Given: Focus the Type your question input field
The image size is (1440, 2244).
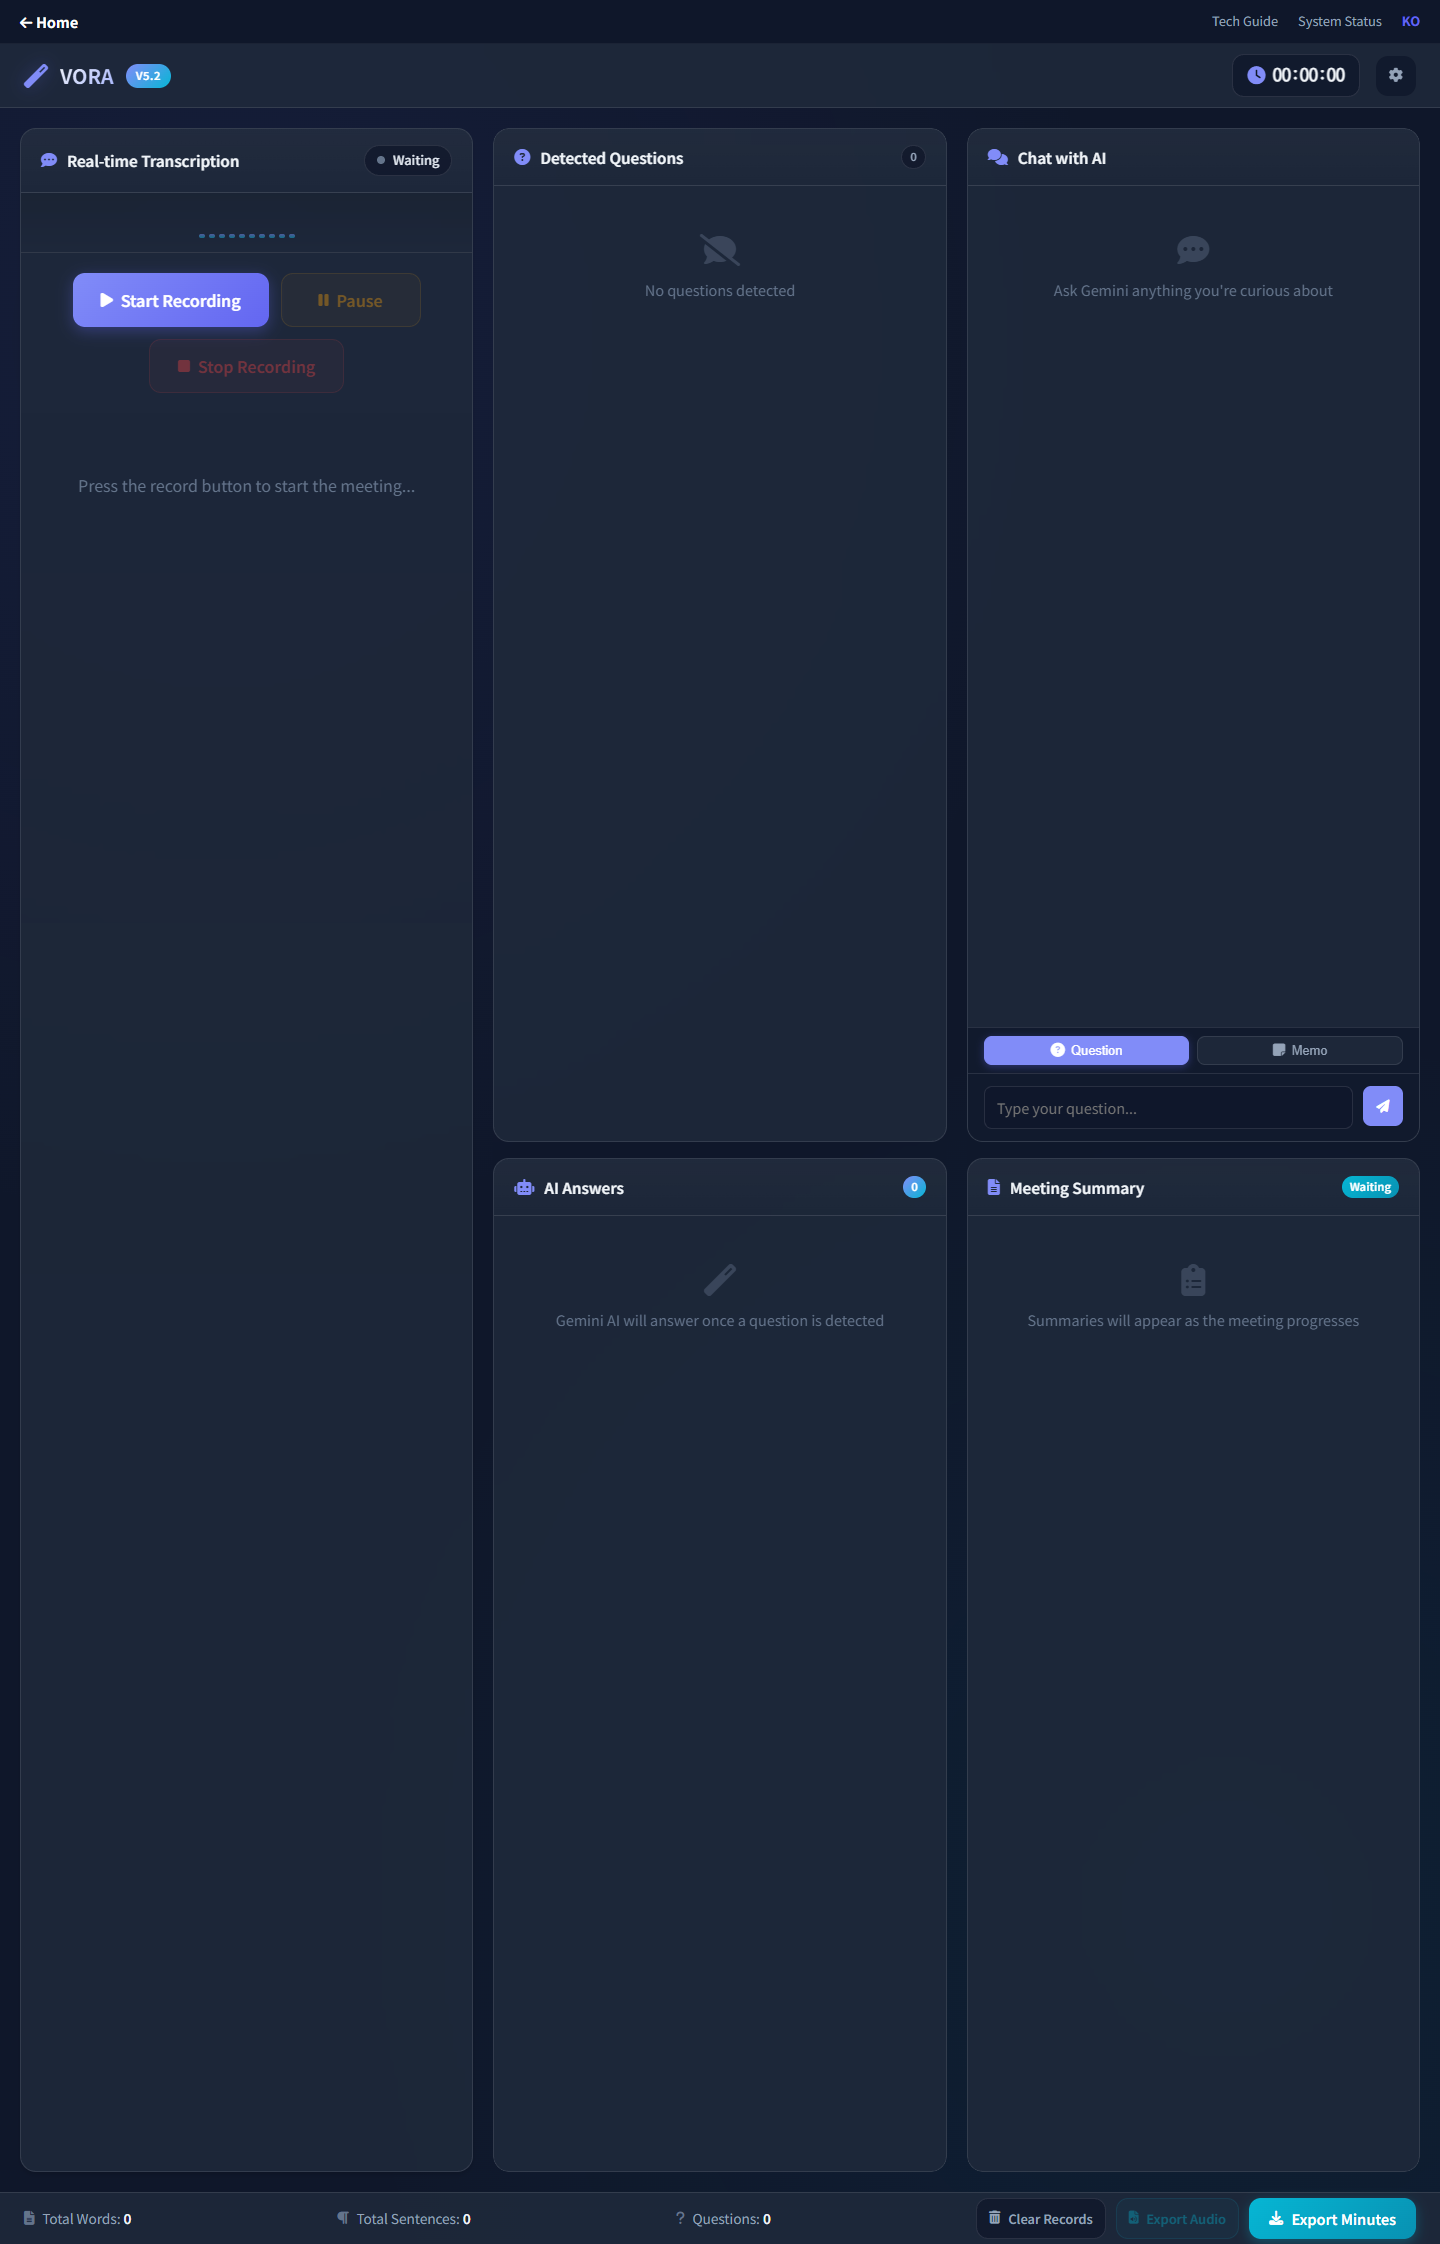Looking at the screenshot, I should click(x=1168, y=1108).
